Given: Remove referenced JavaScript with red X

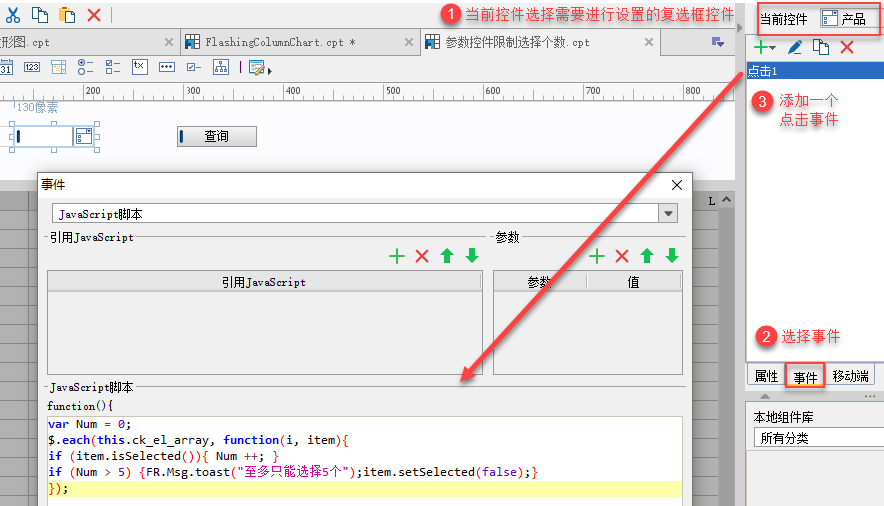Looking at the screenshot, I should [x=422, y=256].
